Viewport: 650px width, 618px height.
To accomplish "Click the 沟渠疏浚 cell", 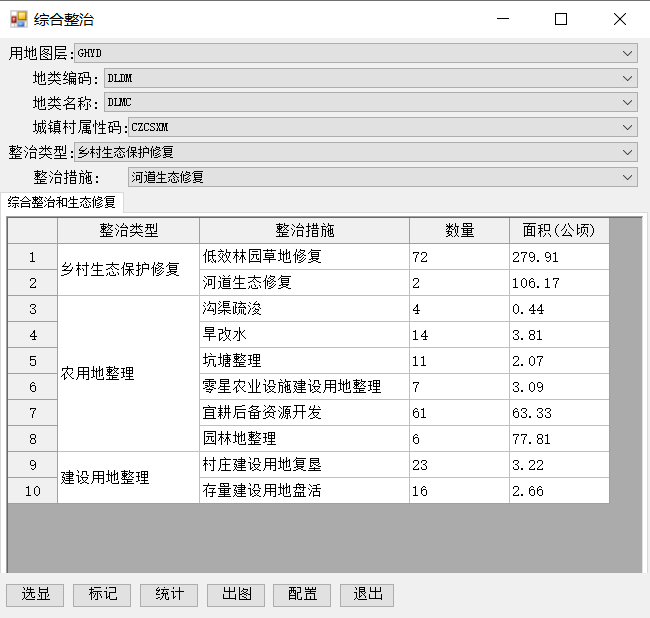I will pyautogui.click(x=305, y=309).
